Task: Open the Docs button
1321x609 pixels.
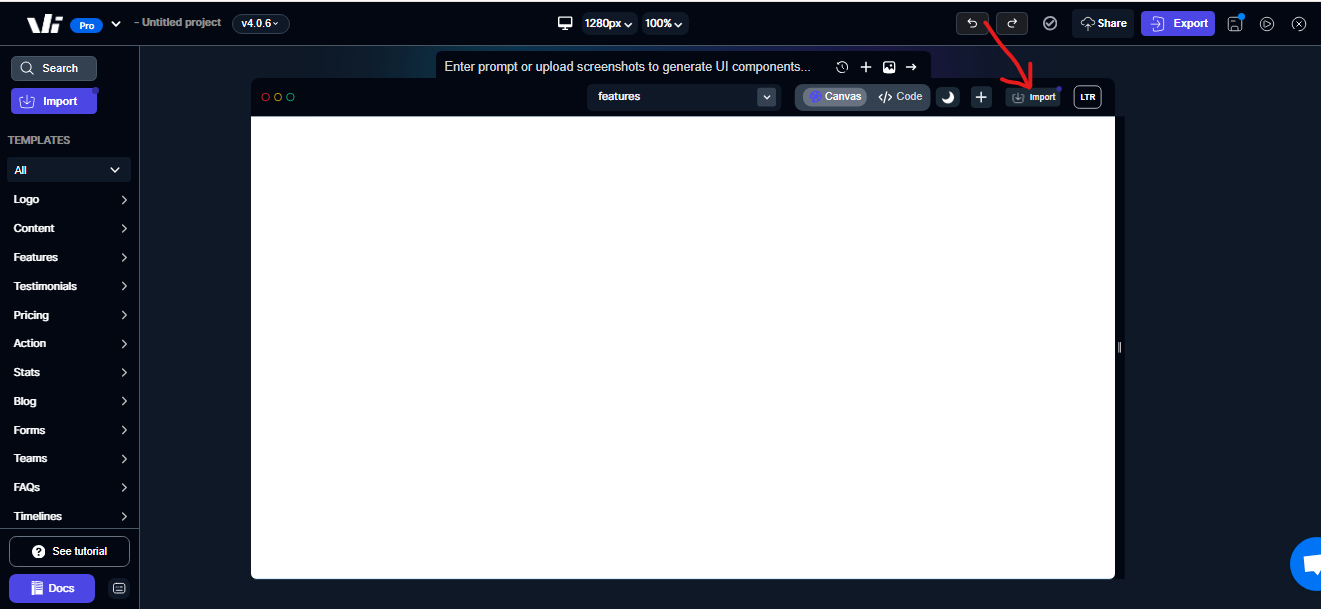Action: pyautogui.click(x=52, y=588)
